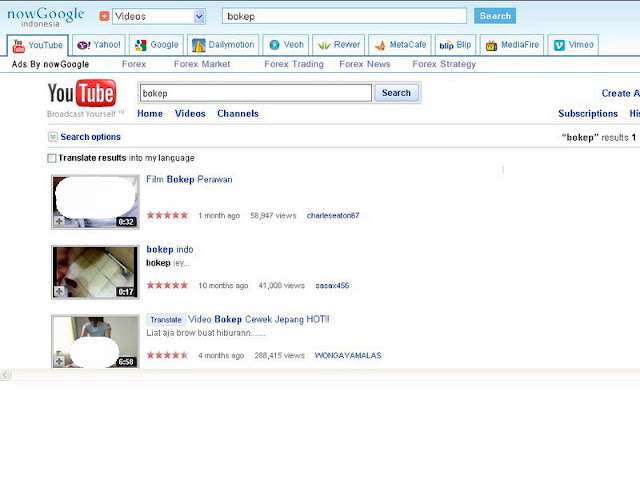The height and width of the screenshot is (480, 640).
Task: Enable Translate results into my language checkbox
Action: pyautogui.click(x=51, y=158)
